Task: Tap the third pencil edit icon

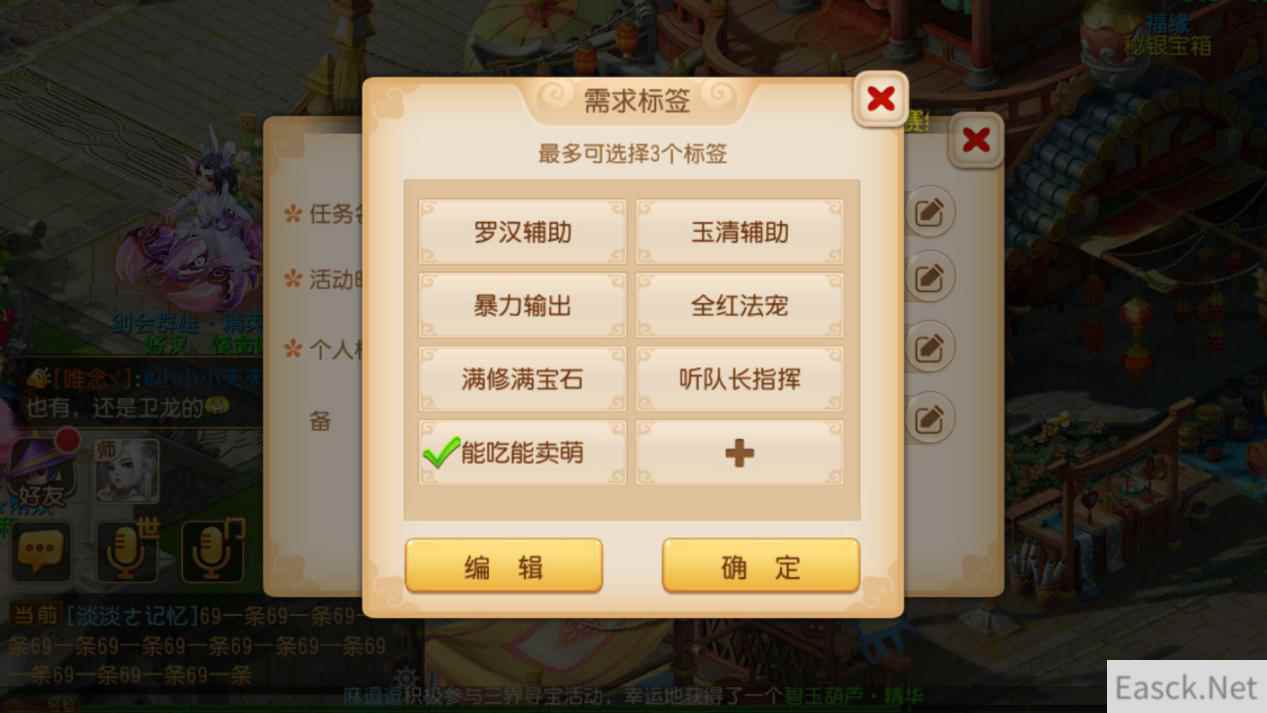Action: [x=929, y=347]
